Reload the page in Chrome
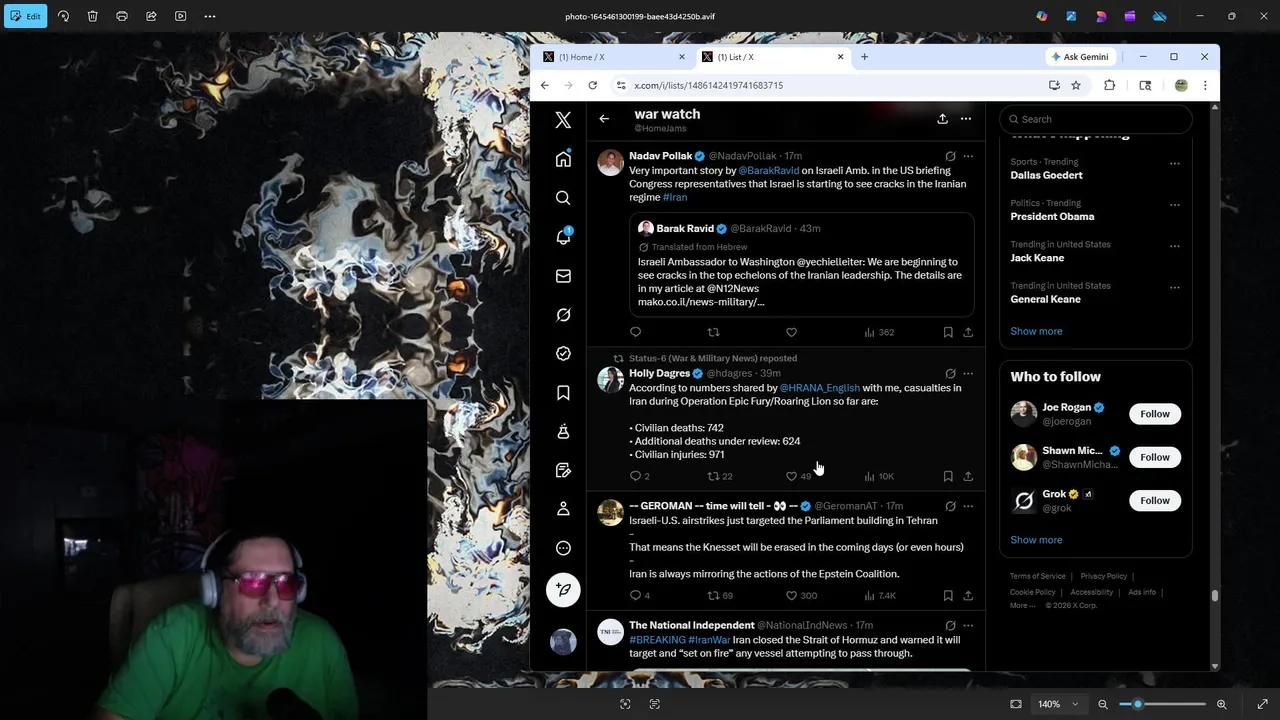The width and height of the screenshot is (1280, 720). coord(592,85)
